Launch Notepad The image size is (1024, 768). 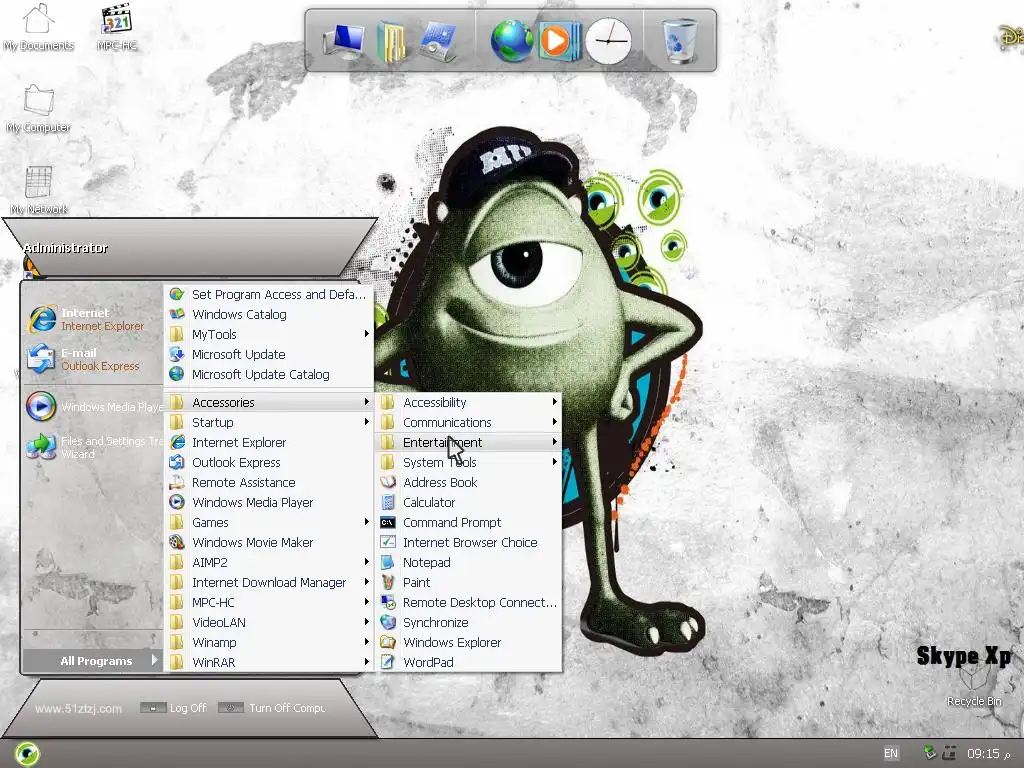[x=469, y=562]
